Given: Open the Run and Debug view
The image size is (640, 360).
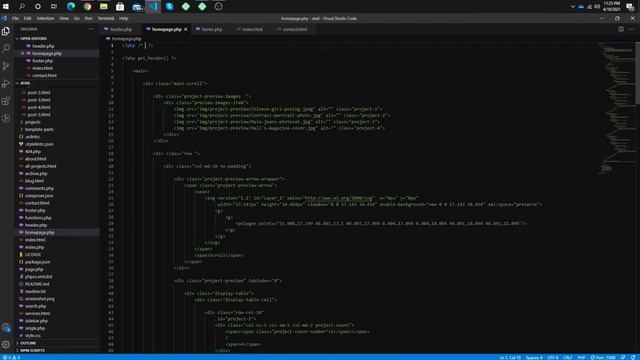Looking at the screenshot, I should click(x=6, y=84).
